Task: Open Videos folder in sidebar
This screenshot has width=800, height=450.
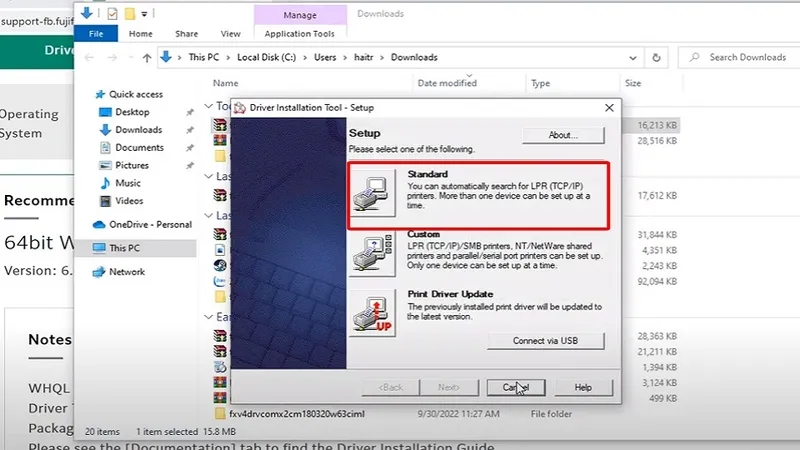Action: point(129,201)
